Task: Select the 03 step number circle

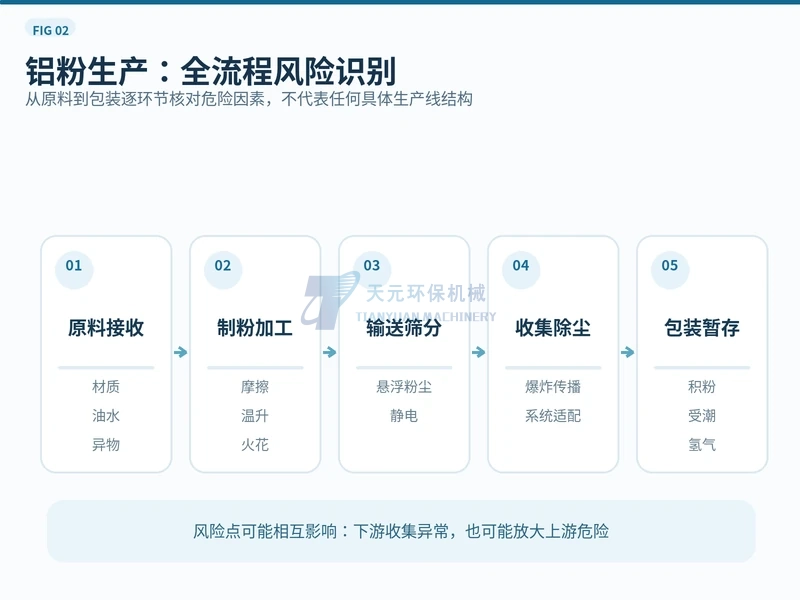Action: click(x=372, y=269)
